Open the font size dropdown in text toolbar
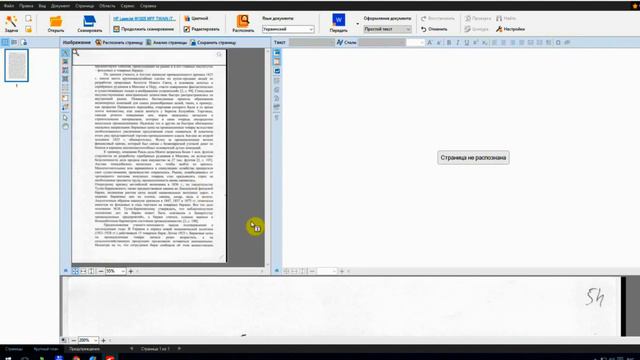640x360 pixels. [x=415, y=42]
